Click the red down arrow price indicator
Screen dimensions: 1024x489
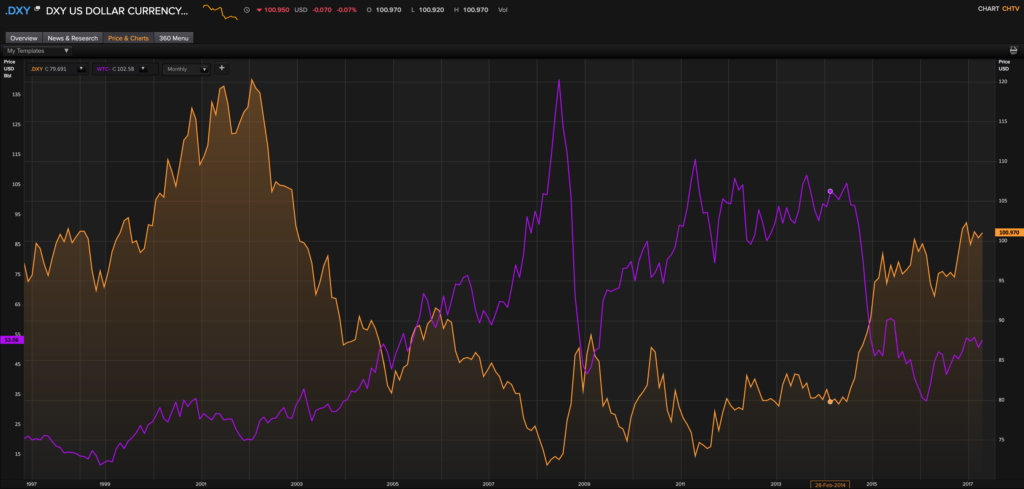click(260, 10)
